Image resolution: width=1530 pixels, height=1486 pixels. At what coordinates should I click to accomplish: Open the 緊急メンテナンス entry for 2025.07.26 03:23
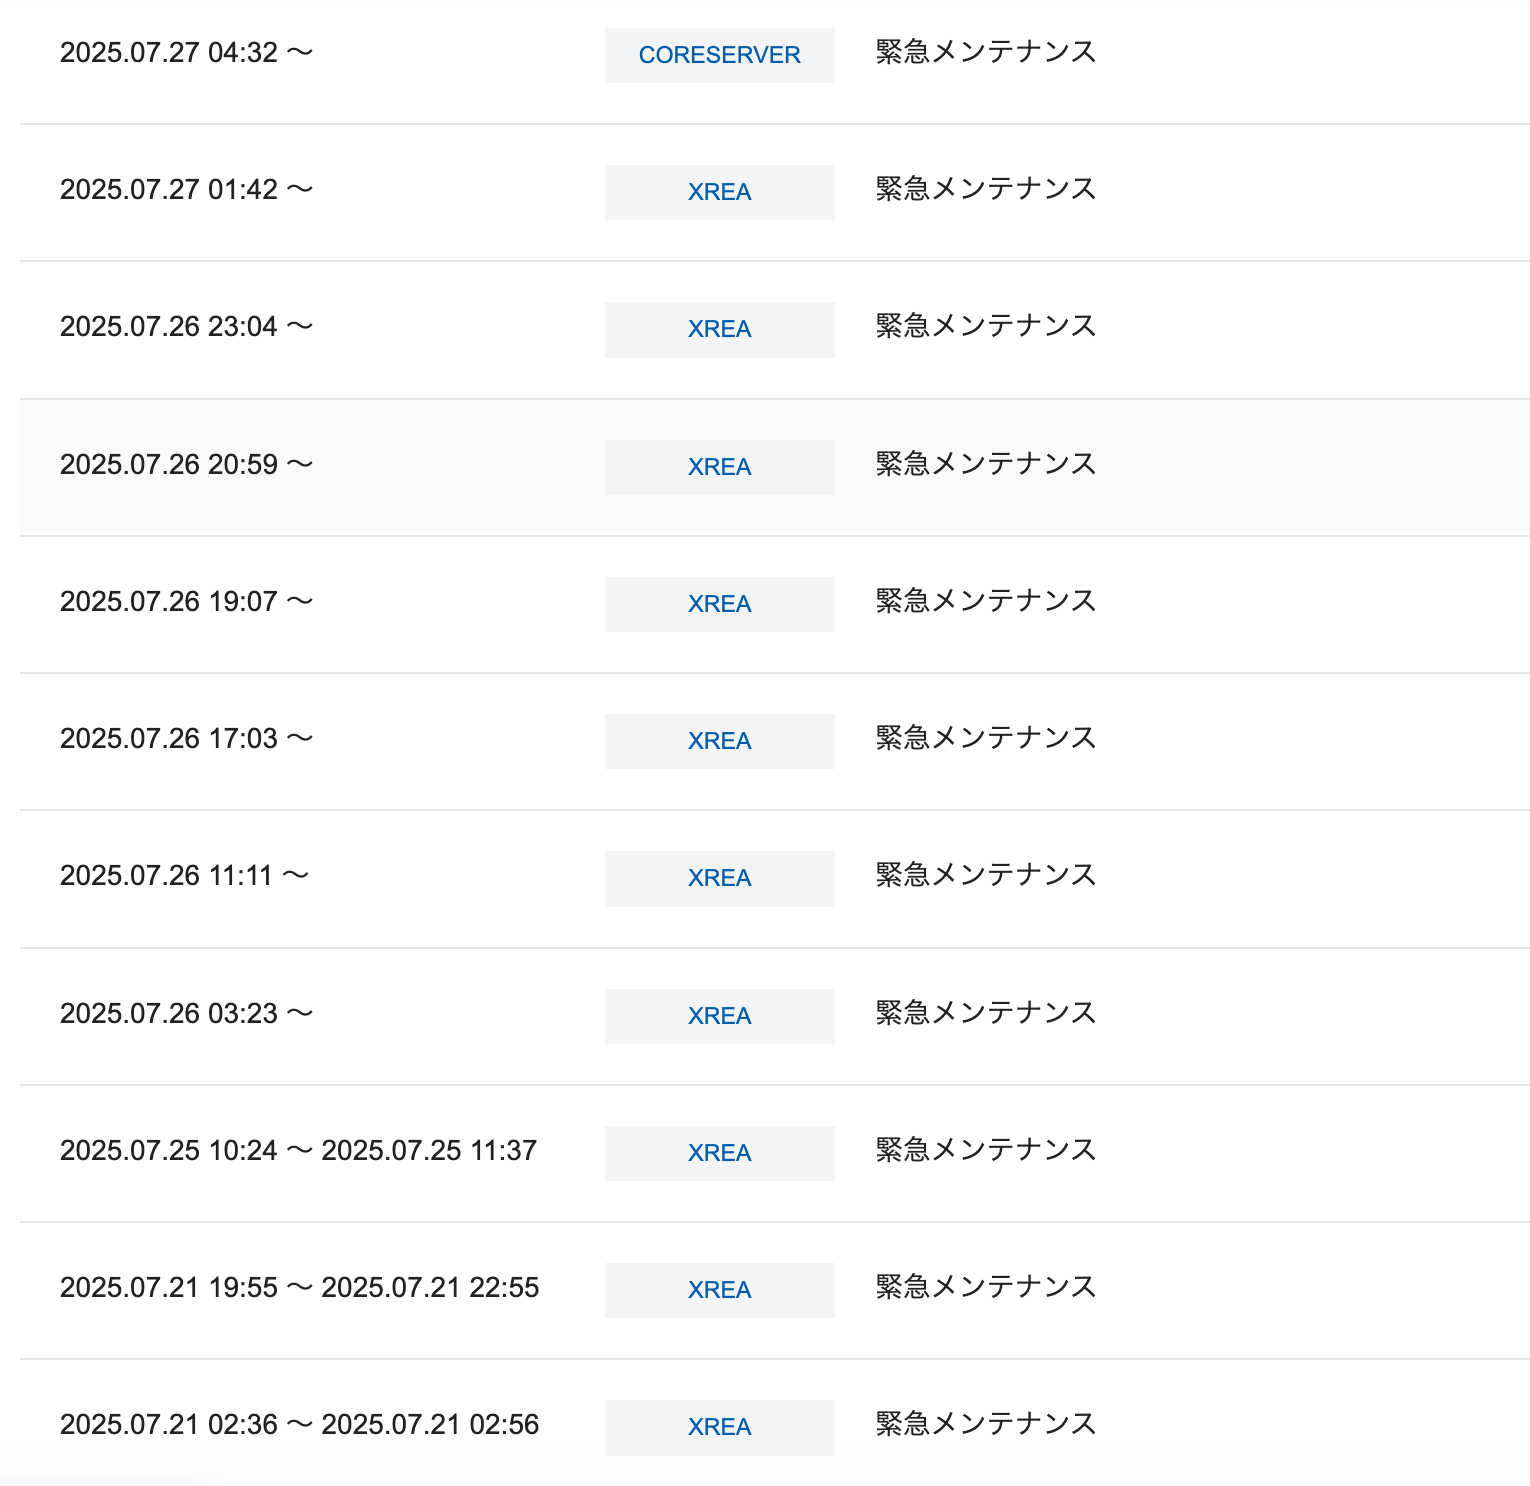coord(986,1013)
